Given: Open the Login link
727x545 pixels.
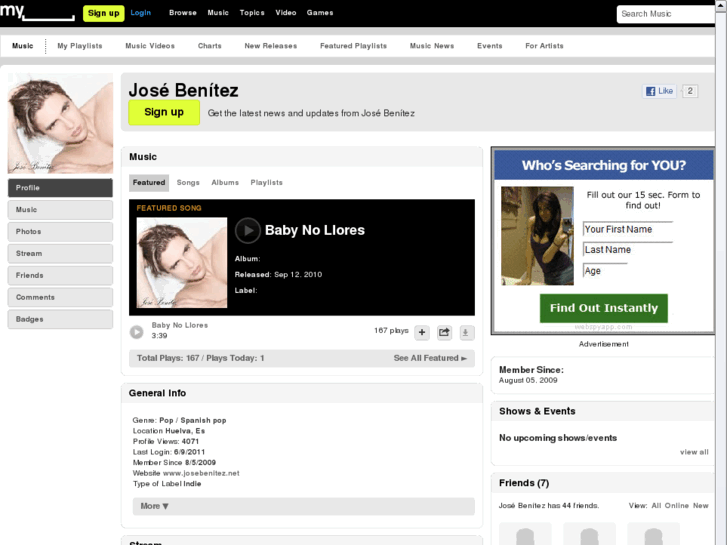Looking at the screenshot, I should 140,13.
